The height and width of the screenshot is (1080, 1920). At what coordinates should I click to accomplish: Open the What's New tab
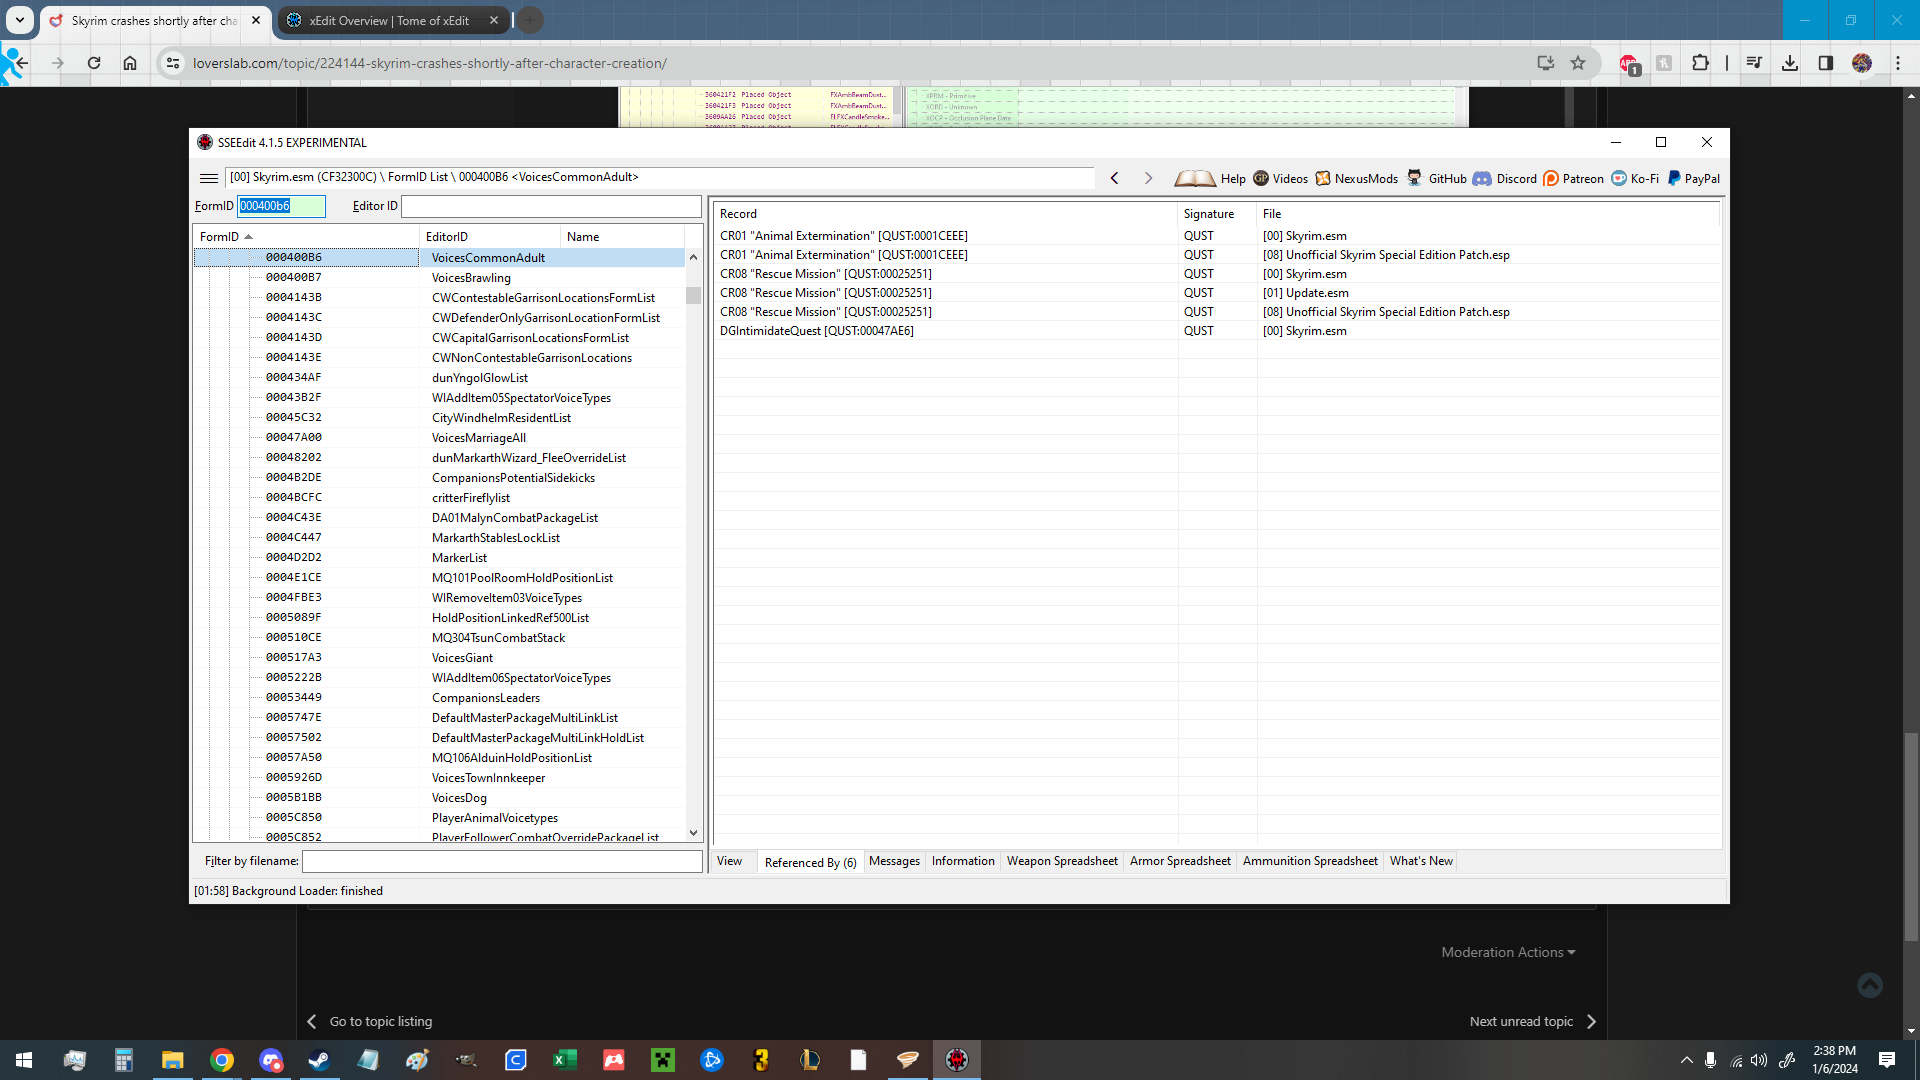click(1421, 861)
